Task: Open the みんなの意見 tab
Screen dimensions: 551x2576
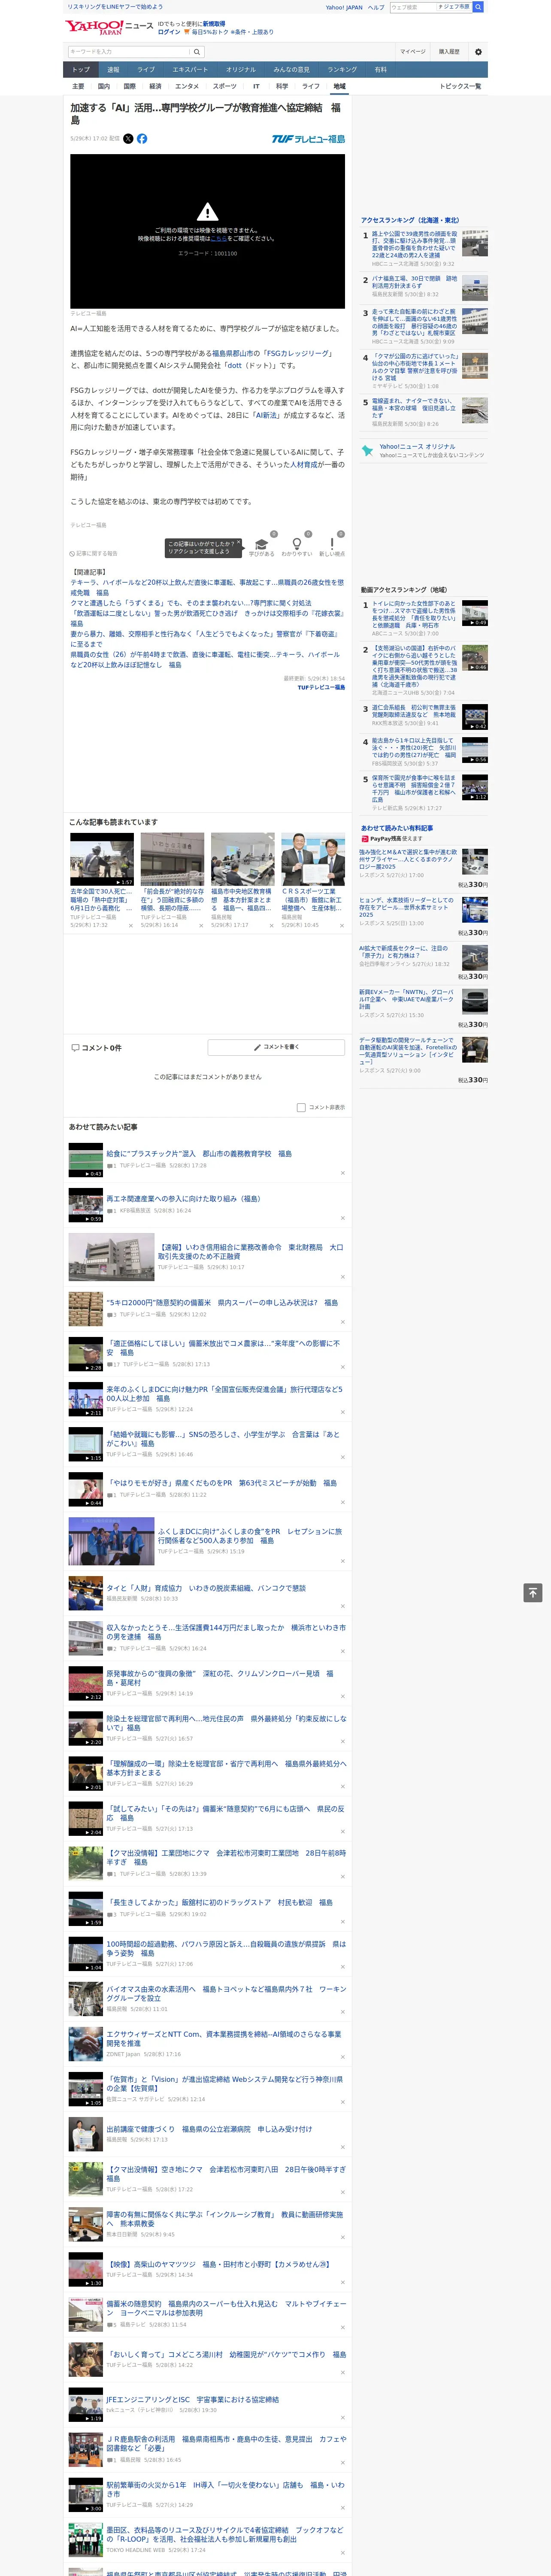Action: [292, 70]
